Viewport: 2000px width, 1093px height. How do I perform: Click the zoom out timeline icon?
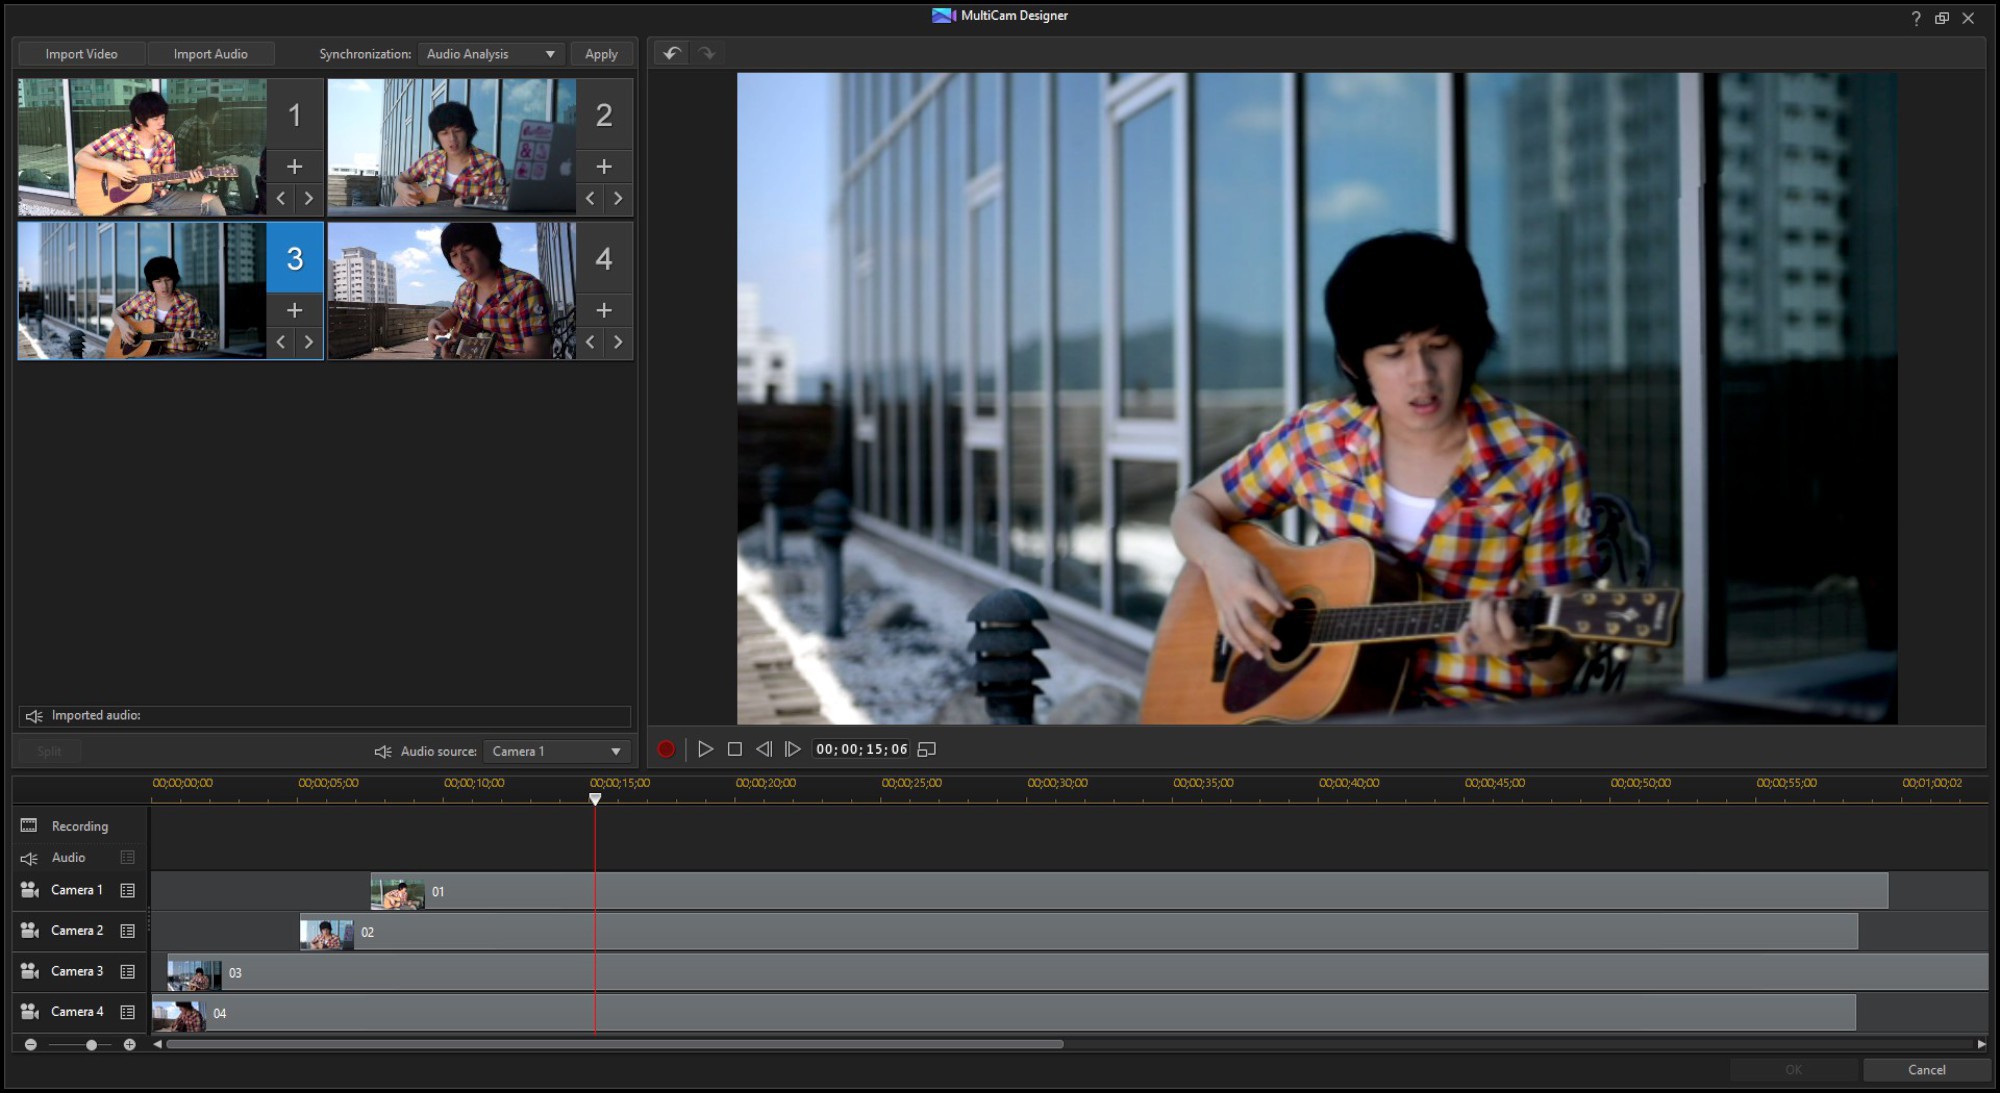31,1044
